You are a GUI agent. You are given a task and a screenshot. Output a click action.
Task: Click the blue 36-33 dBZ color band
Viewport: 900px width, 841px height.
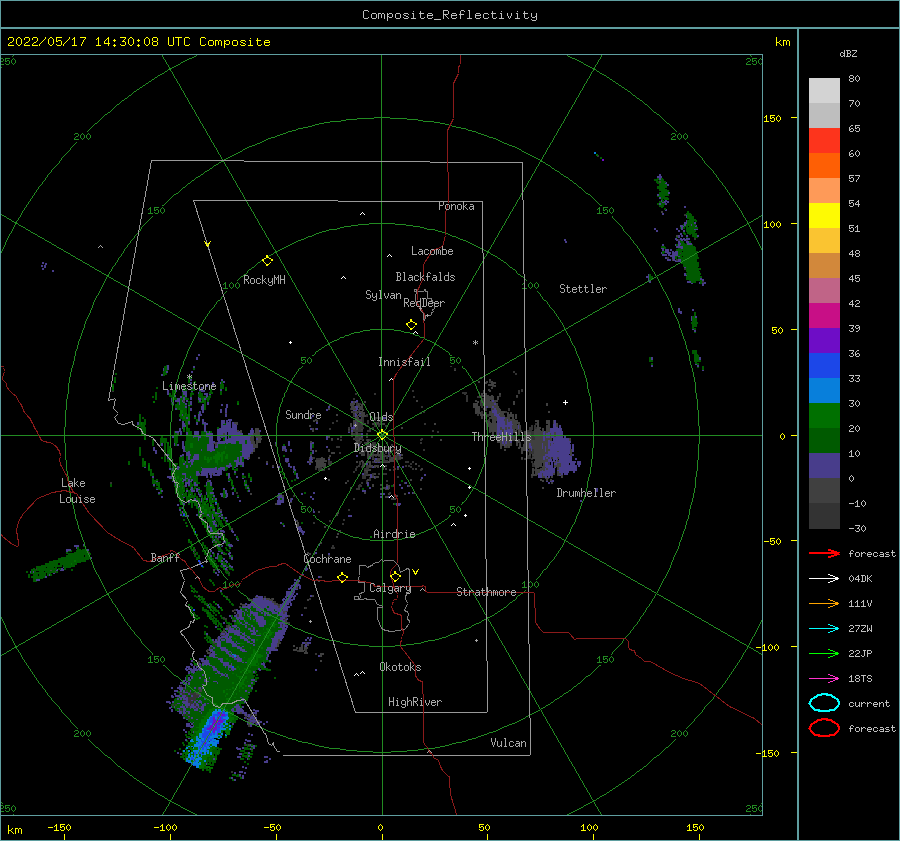click(x=824, y=366)
